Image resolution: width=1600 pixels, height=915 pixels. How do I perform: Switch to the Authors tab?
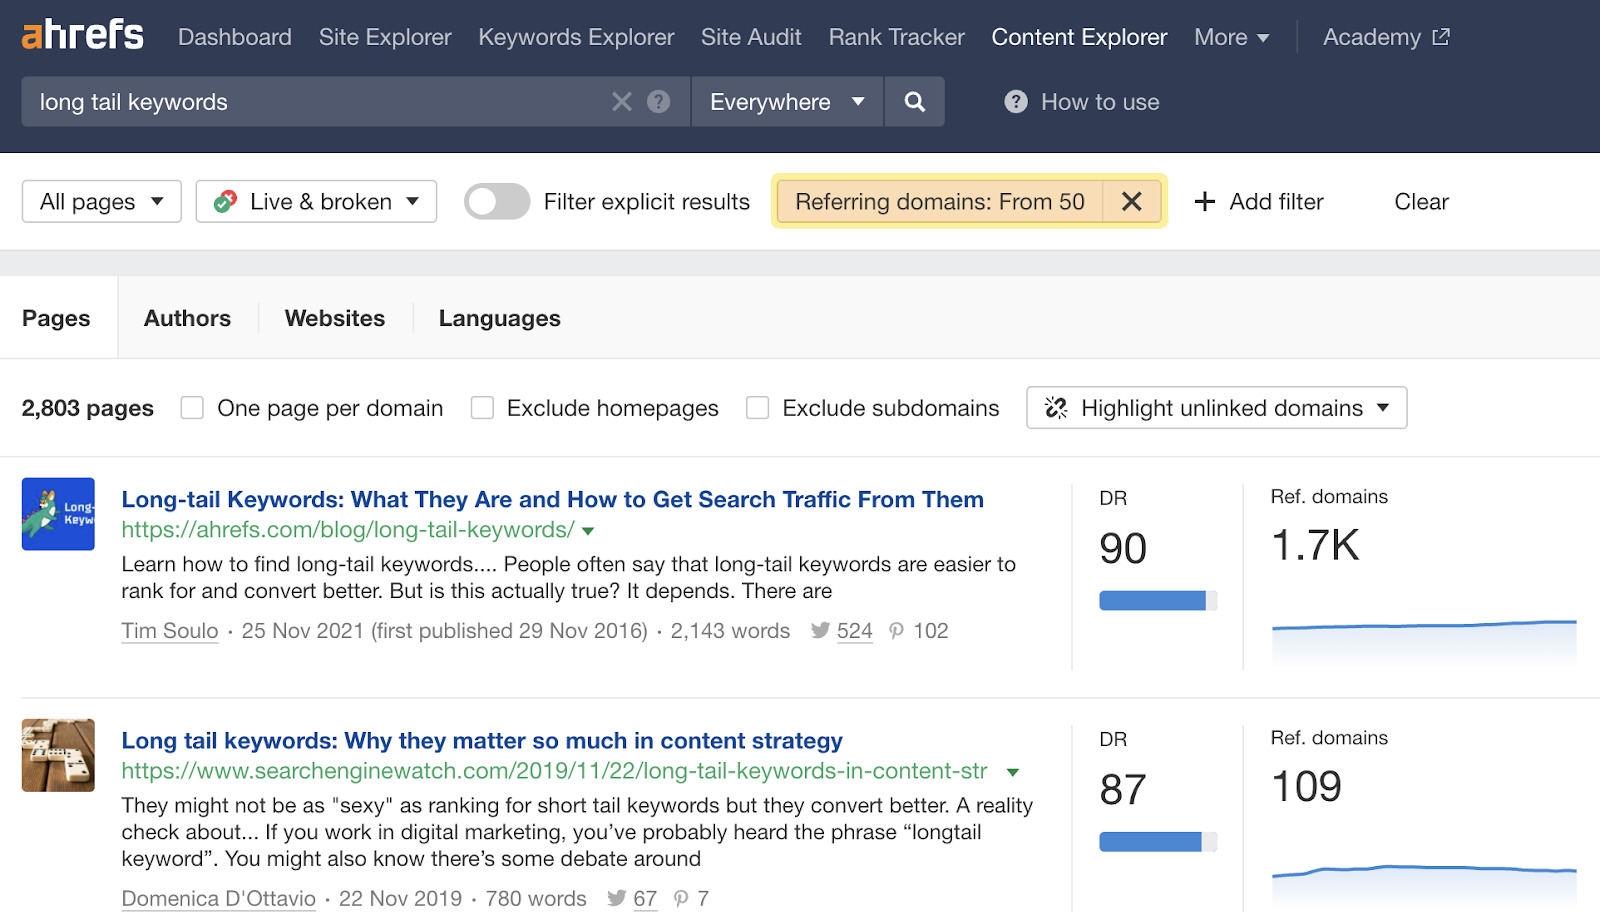pyautogui.click(x=187, y=318)
